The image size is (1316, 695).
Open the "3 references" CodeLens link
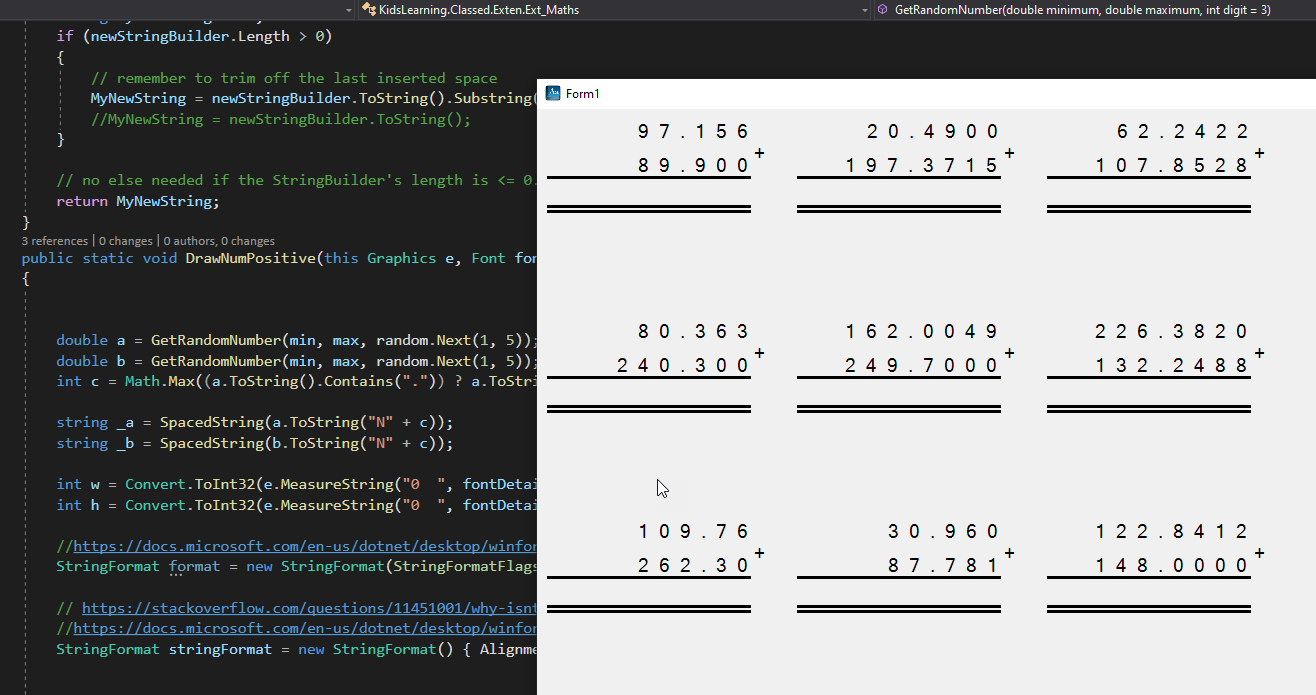(55, 241)
